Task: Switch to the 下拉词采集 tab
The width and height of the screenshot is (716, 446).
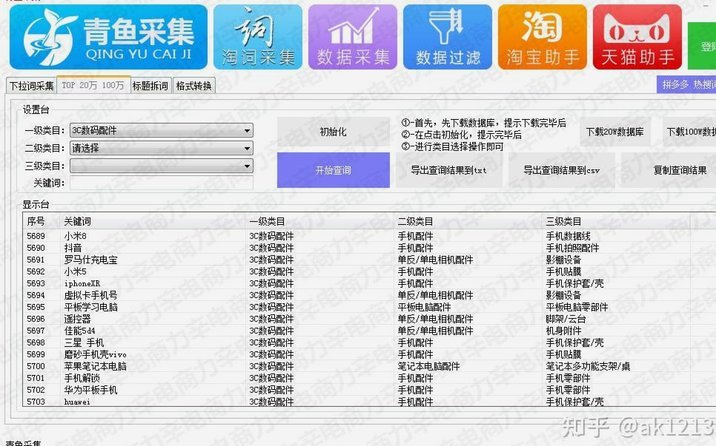Action: pyautogui.click(x=32, y=85)
